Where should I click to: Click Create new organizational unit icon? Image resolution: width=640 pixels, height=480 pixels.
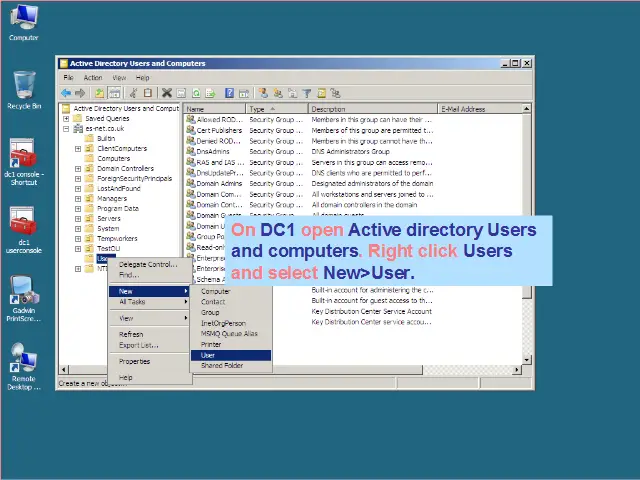click(x=293, y=93)
